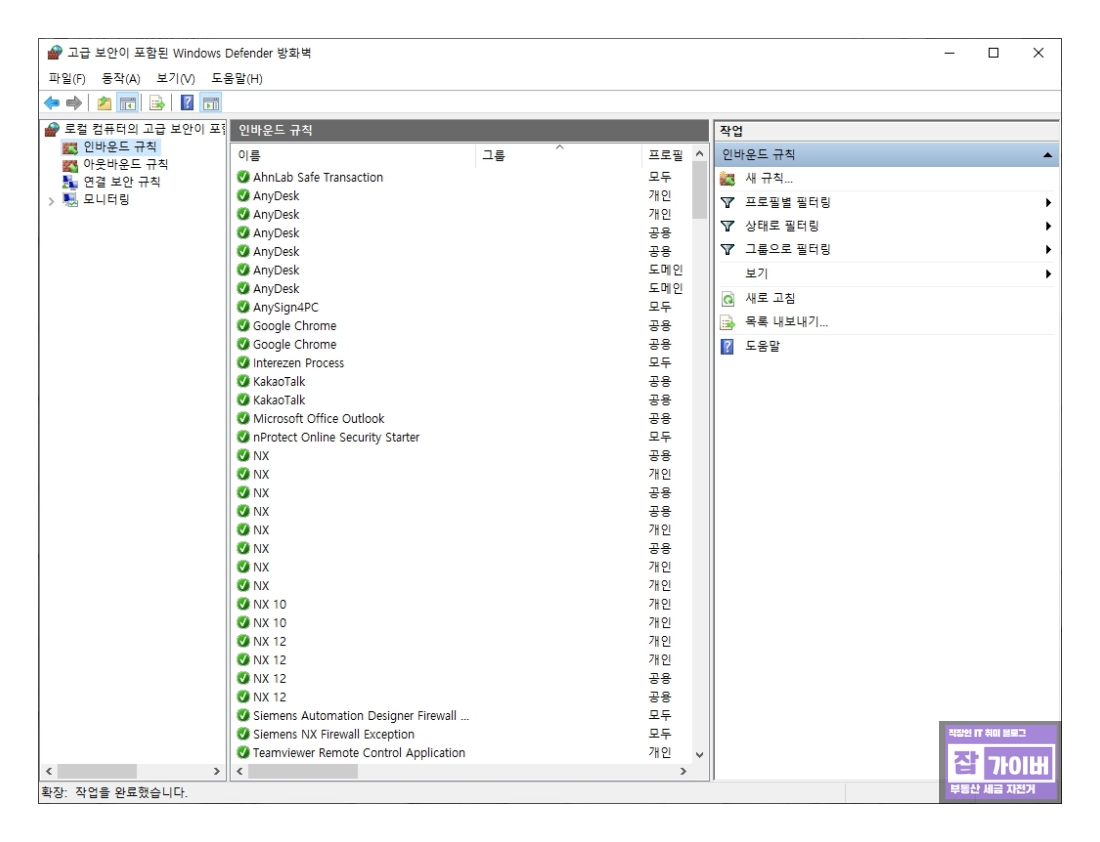Open the 동작(A) menu

pyautogui.click(x=121, y=79)
